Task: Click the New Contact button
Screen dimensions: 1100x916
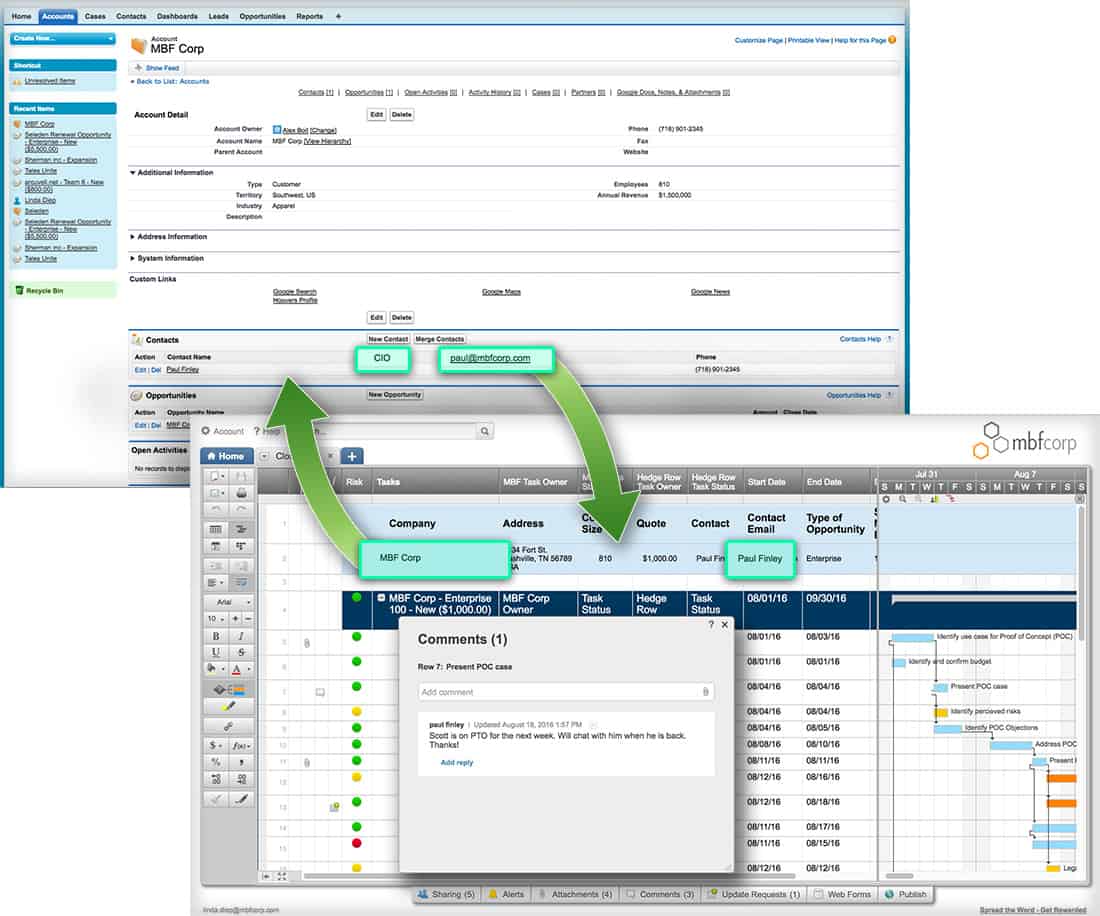Action: coord(388,339)
